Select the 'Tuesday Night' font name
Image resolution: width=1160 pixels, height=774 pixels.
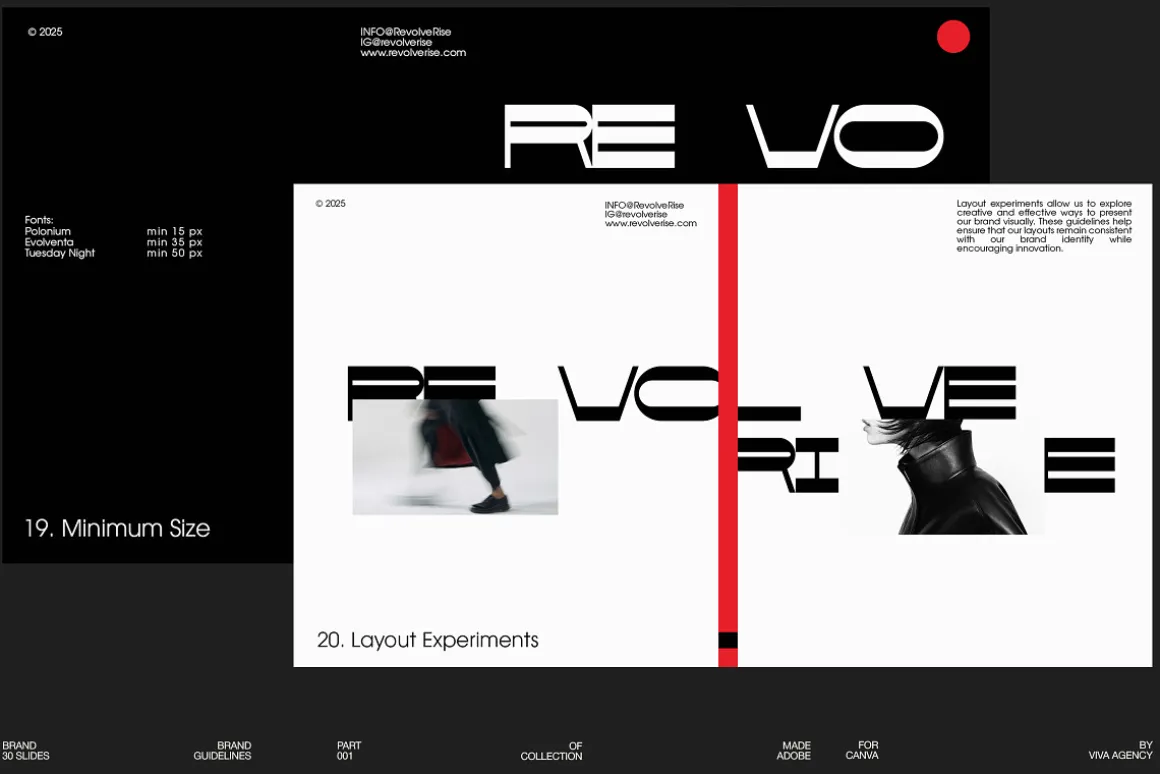60,253
